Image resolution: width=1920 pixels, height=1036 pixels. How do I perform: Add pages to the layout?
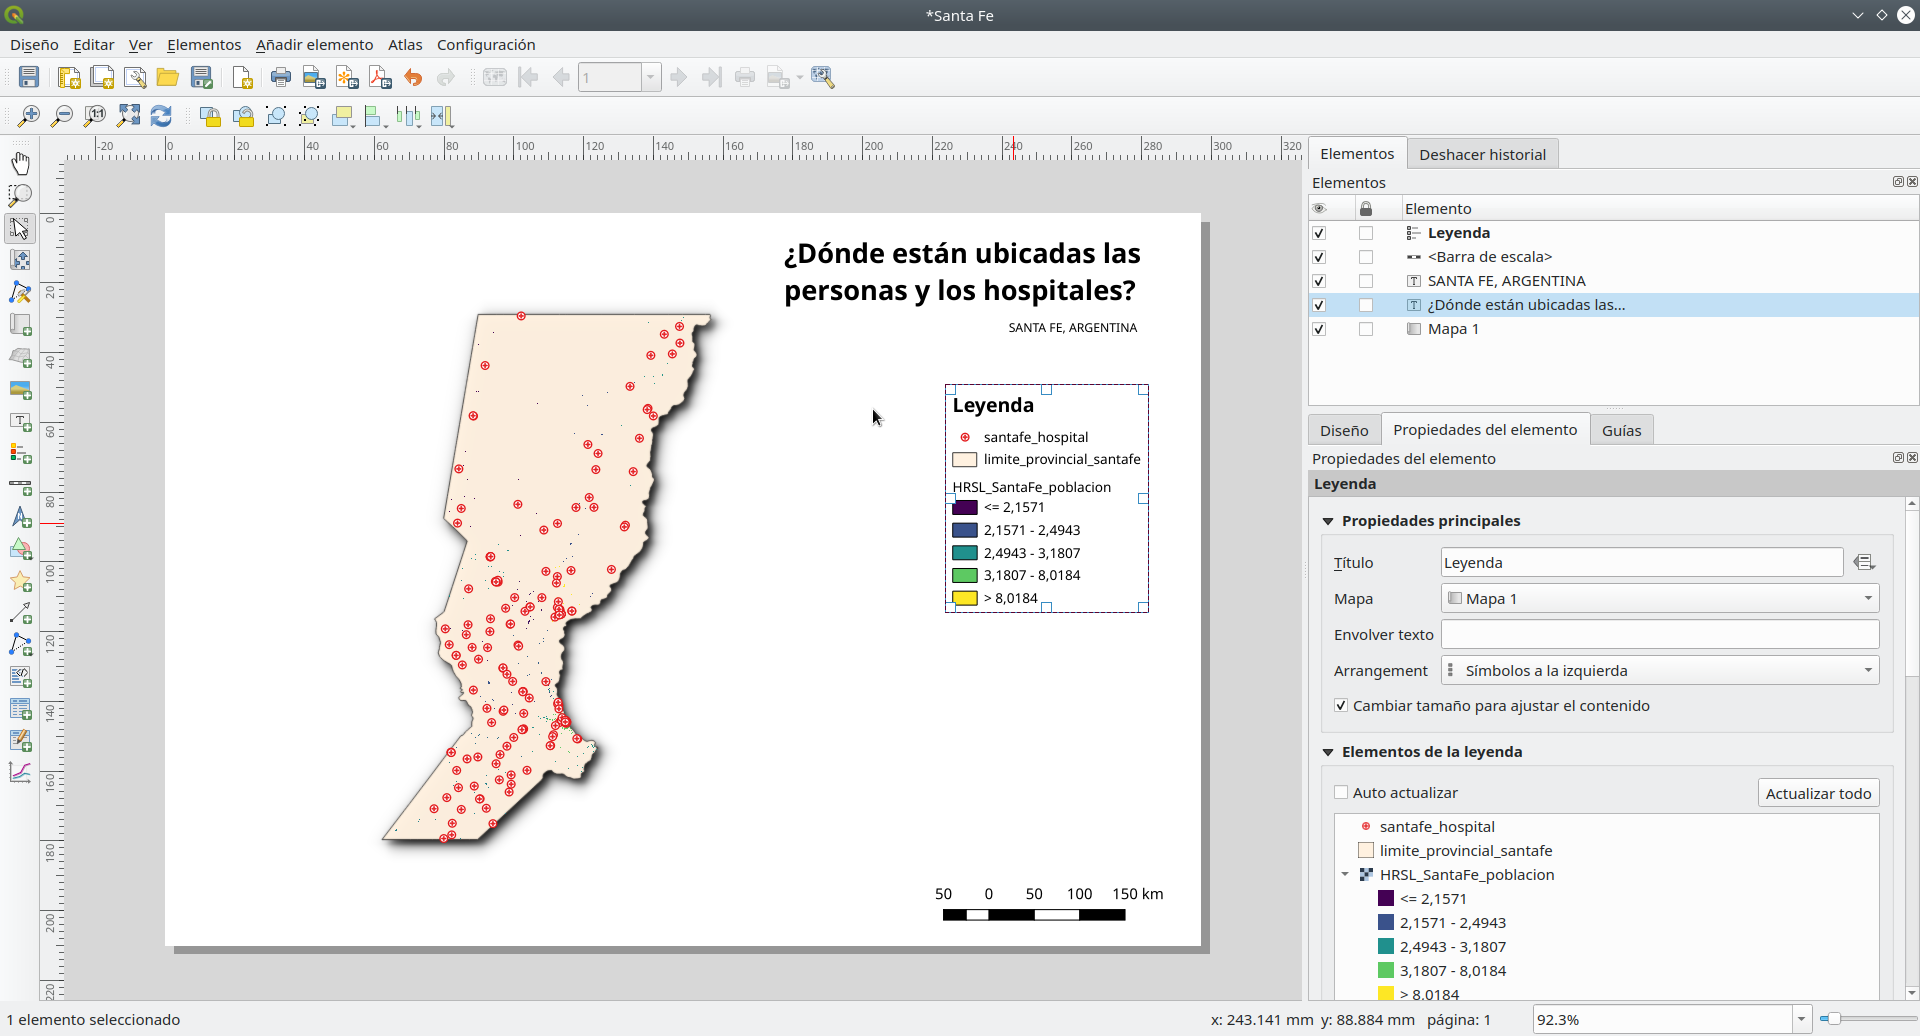[x=241, y=77]
